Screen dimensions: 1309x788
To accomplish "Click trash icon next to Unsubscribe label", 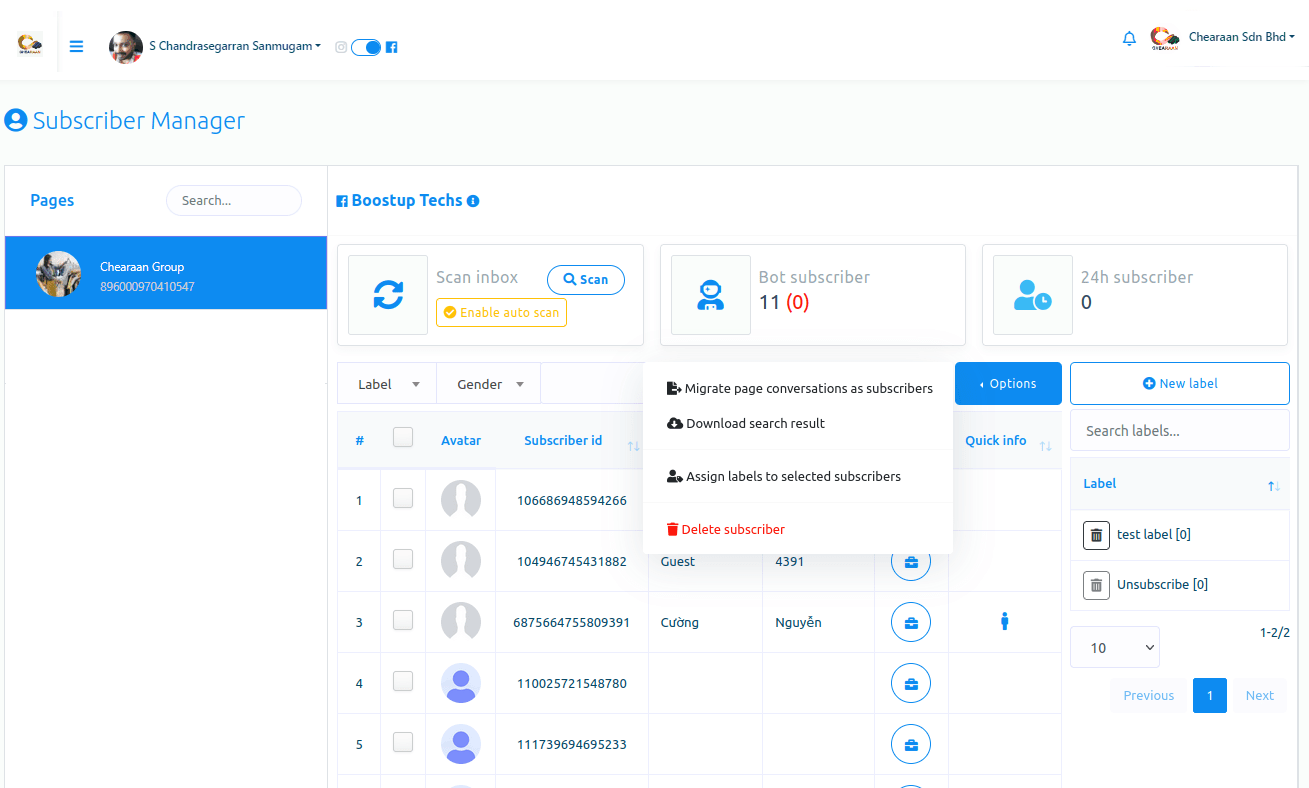I will point(1096,585).
